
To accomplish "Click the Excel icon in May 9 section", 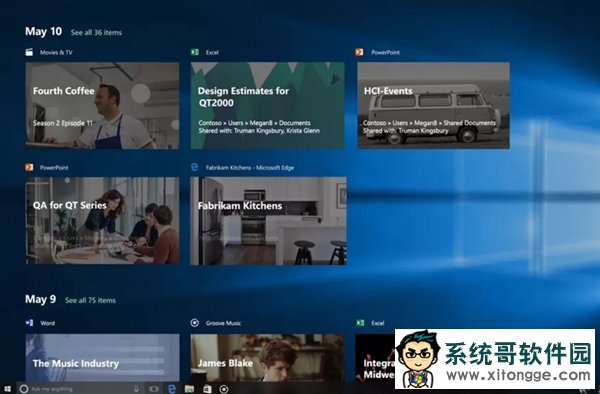I will point(360,323).
